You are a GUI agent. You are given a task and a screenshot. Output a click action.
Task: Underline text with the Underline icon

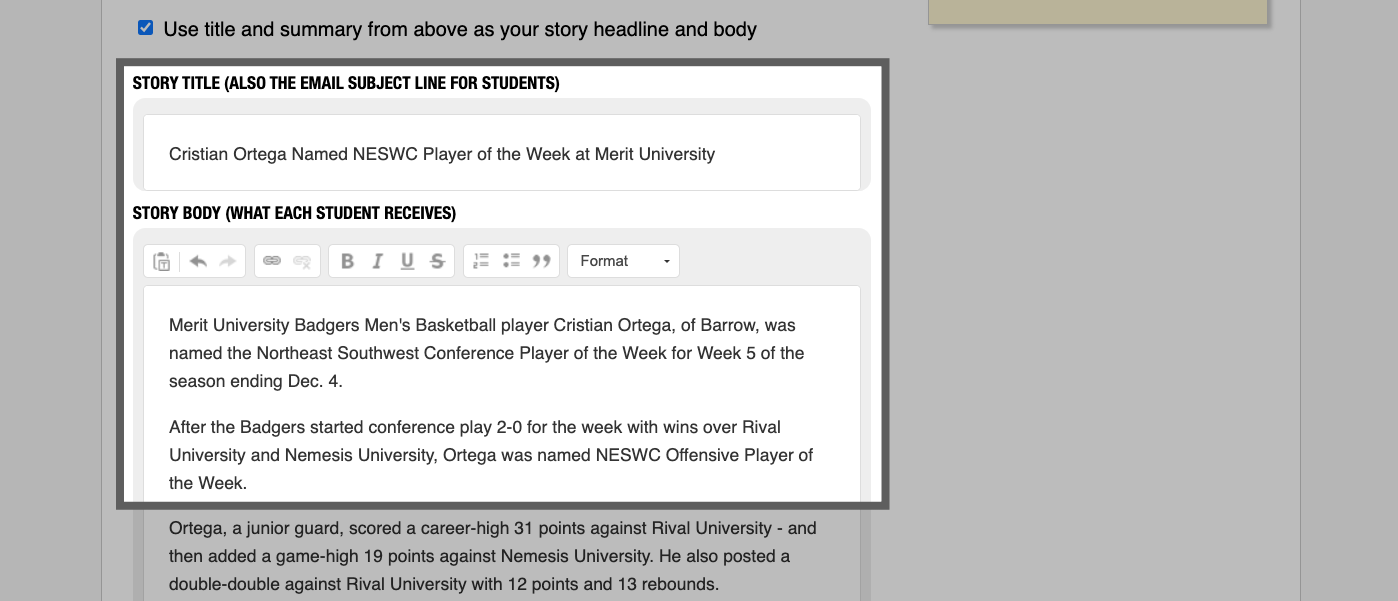(x=407, y=261)
